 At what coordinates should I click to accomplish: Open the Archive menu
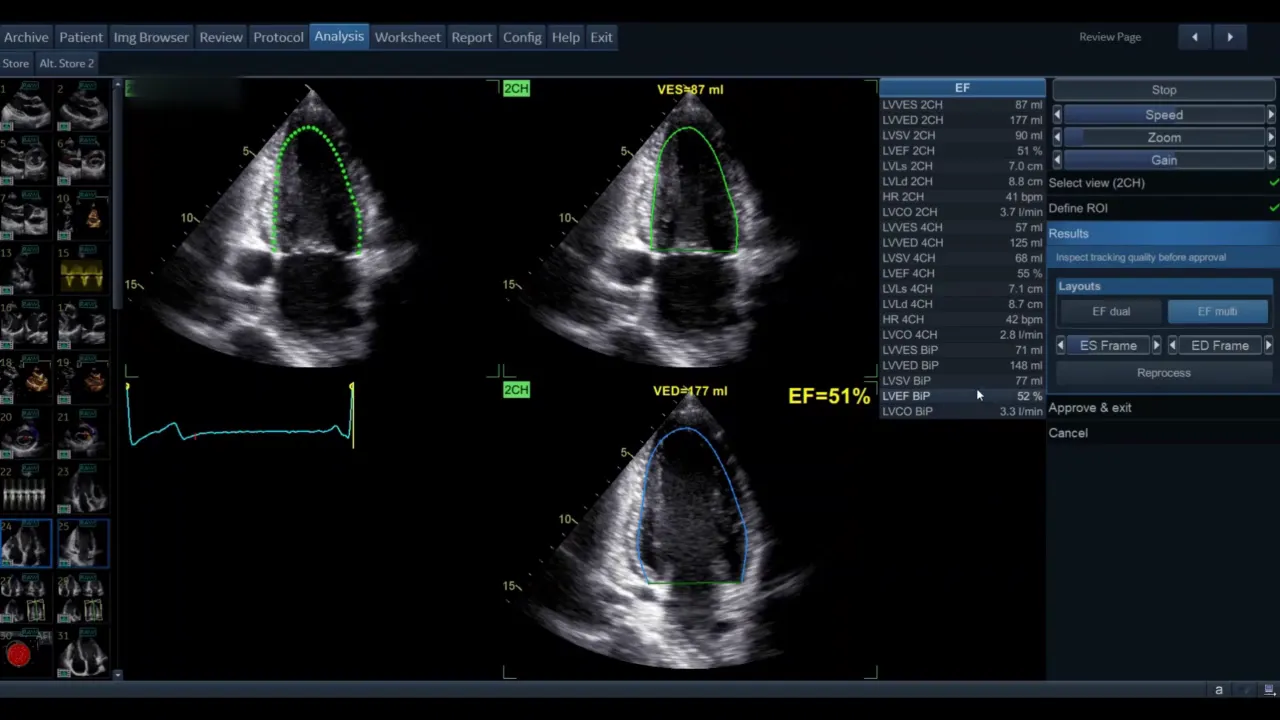pos(26,37)
